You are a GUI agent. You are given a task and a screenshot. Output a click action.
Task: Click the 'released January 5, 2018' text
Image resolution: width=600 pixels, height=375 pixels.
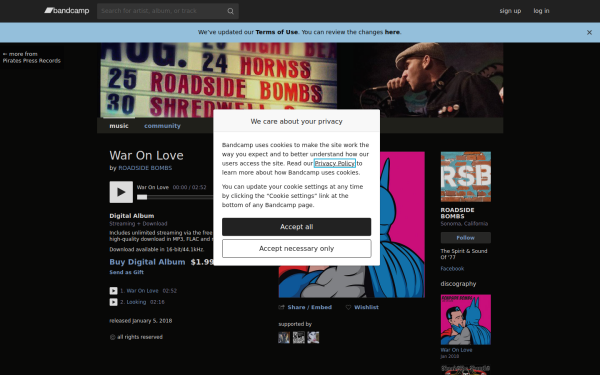click(x=140, y=321)
